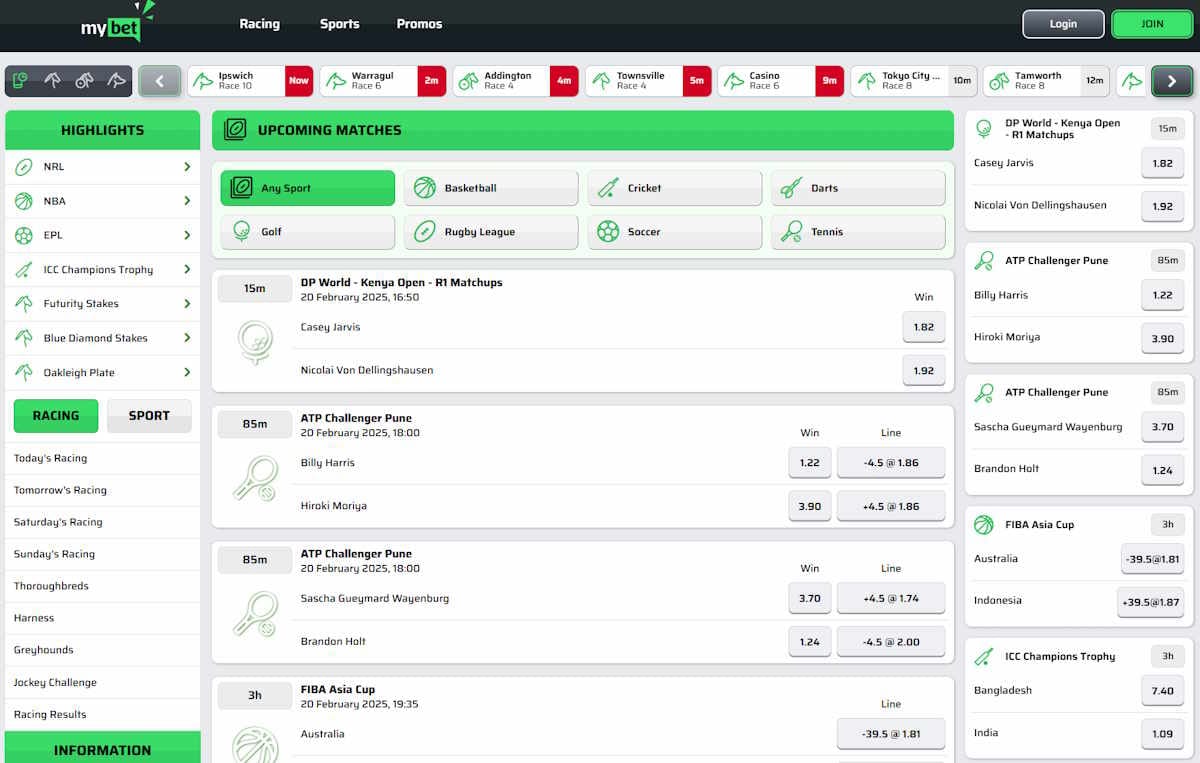1200x763 pixels.
Task: Click the NRL rugby ball icon
Action: click(x=24, y=167)
